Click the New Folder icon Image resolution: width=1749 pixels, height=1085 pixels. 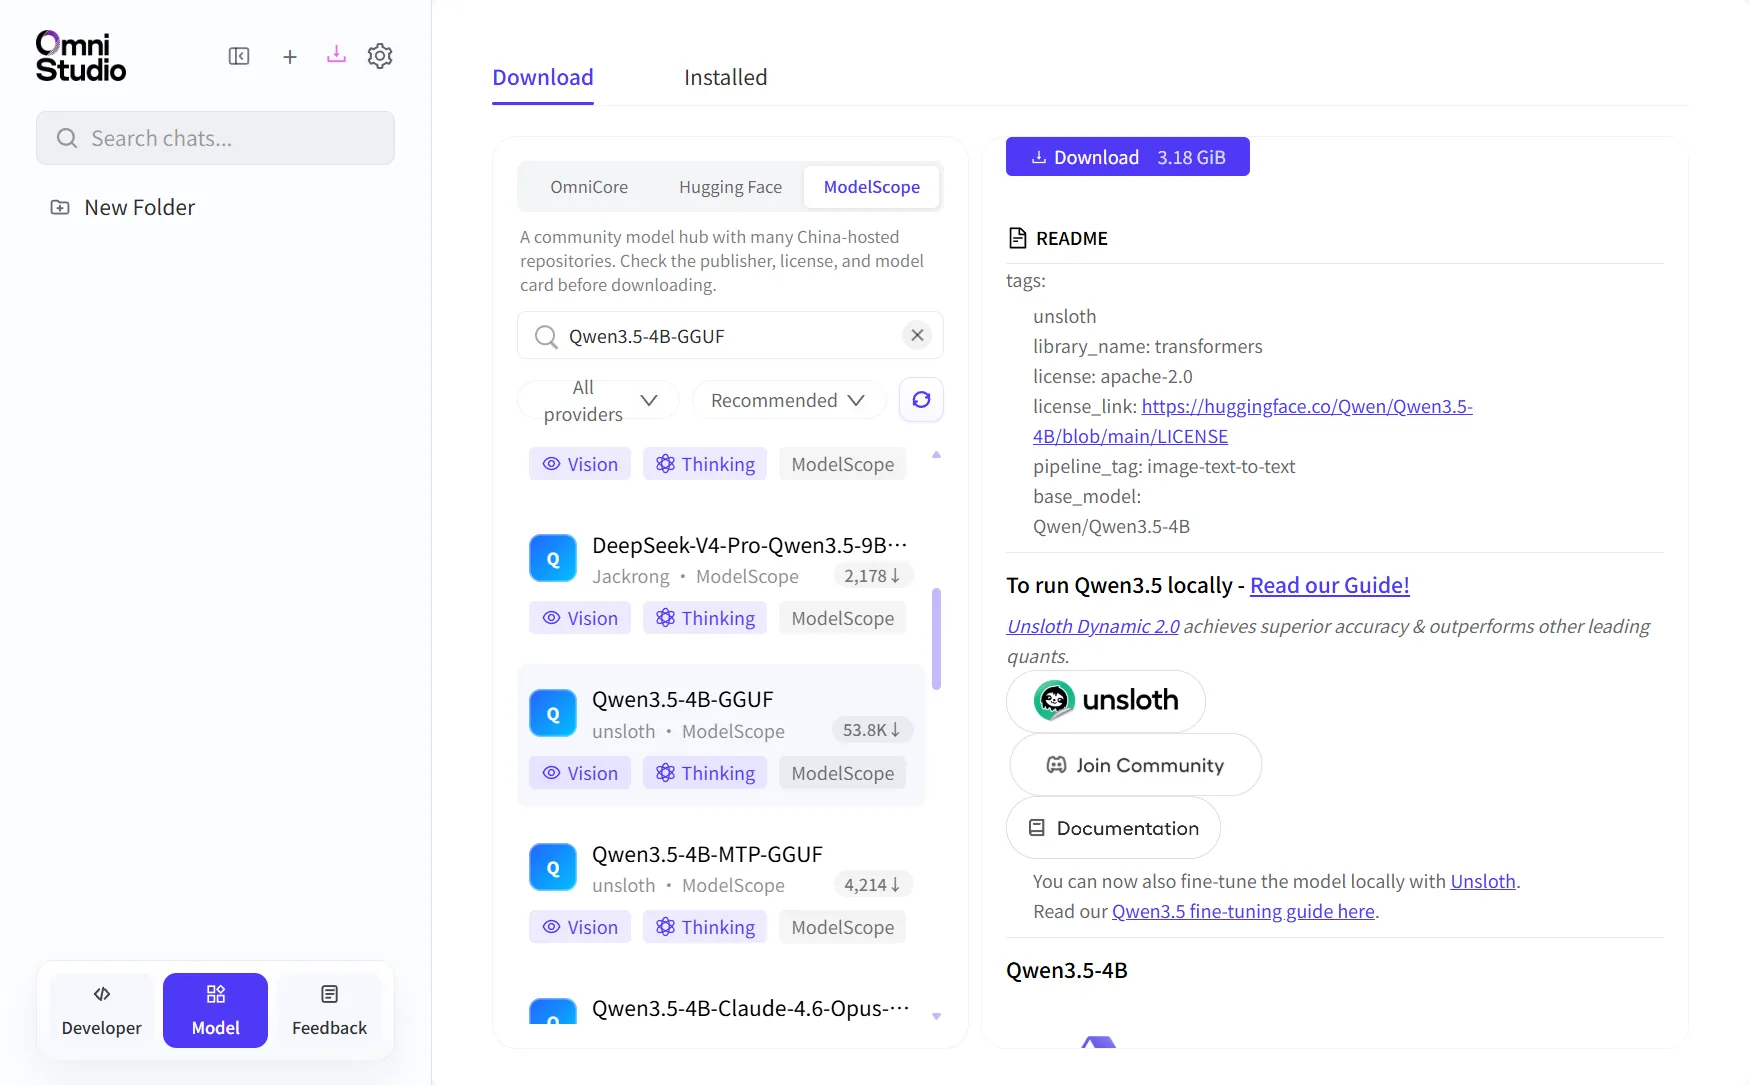tap(60, 207)
